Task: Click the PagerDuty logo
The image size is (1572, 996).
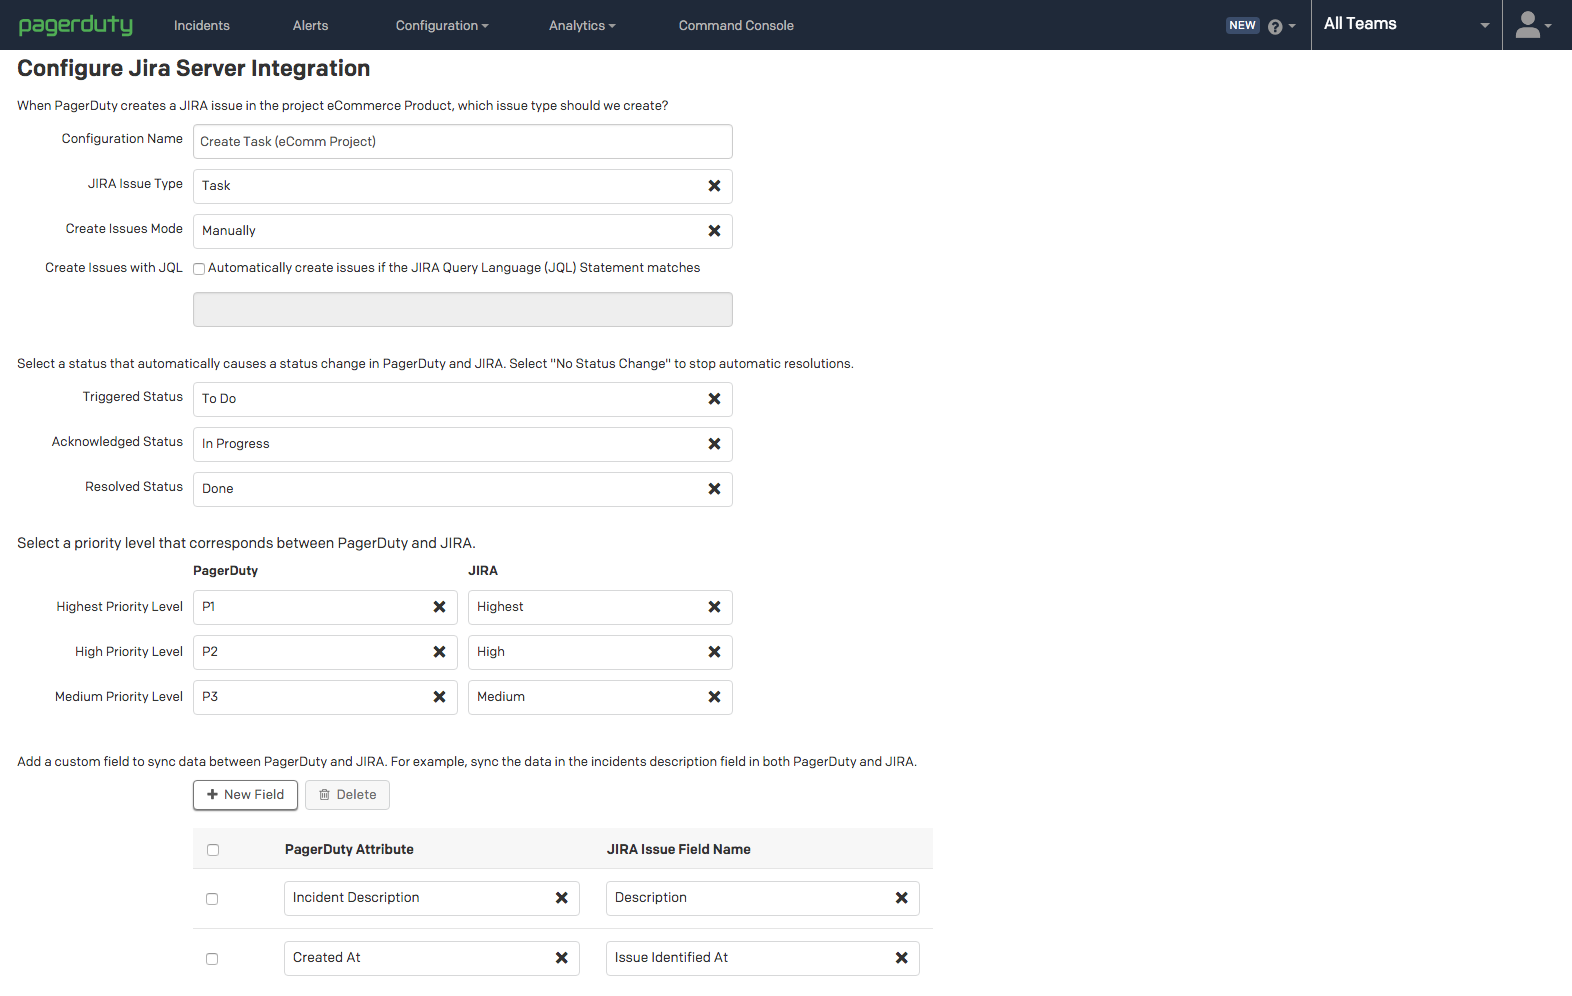Action: point(76,25)
